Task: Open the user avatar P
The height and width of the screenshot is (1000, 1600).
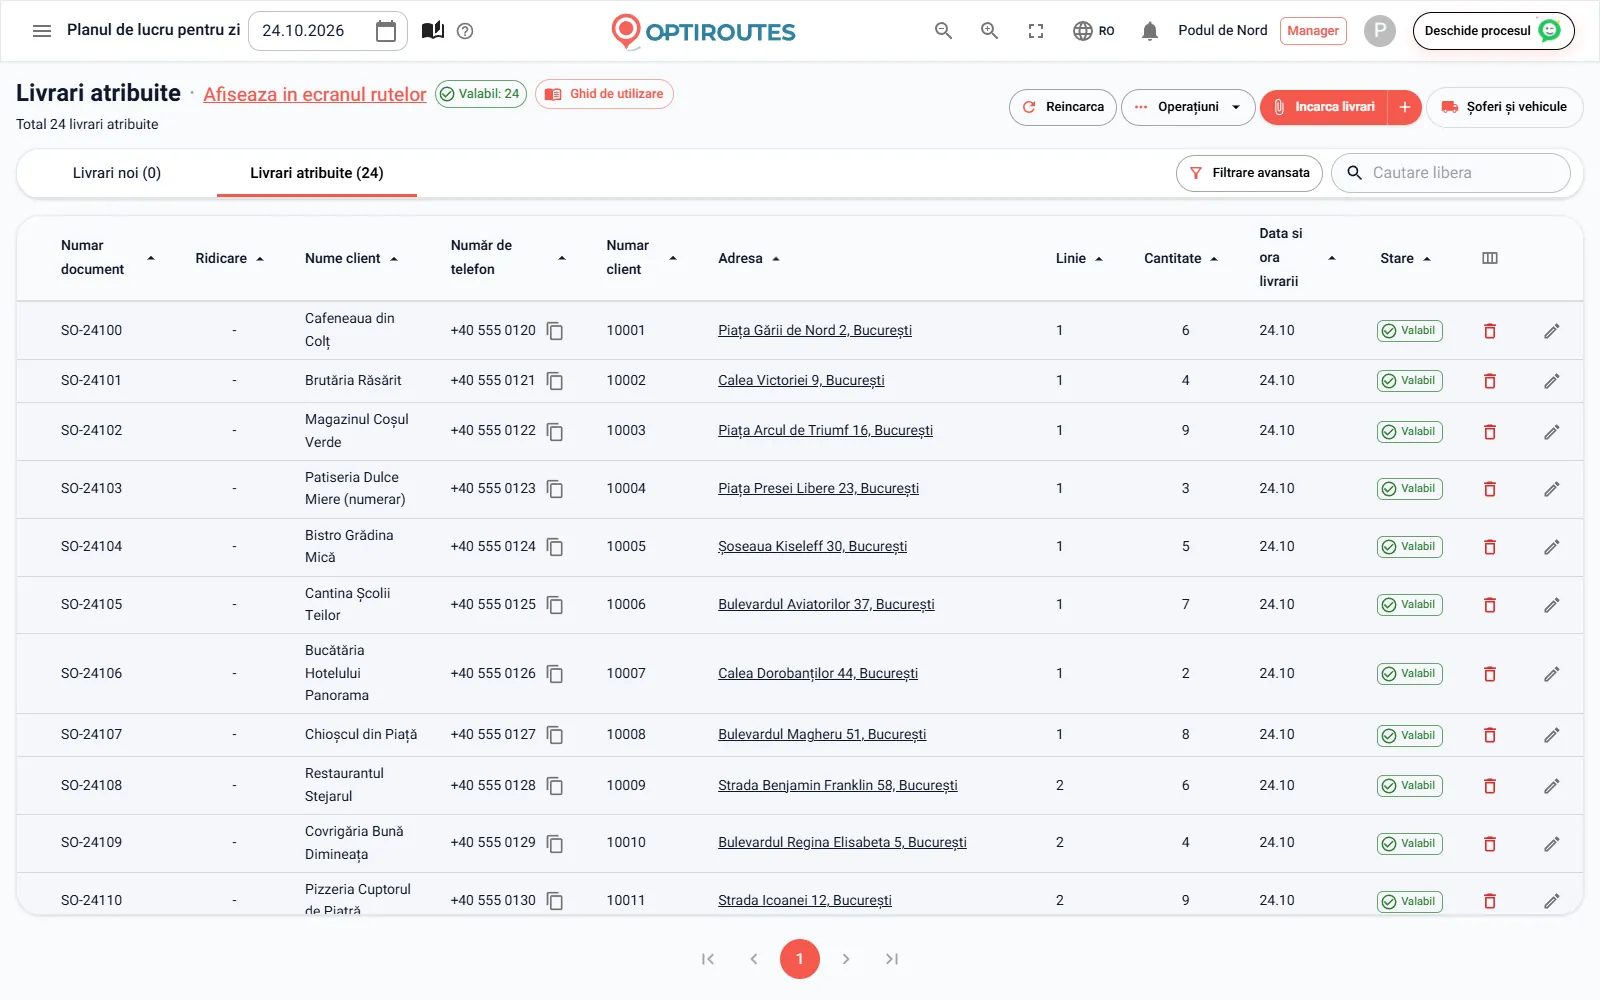Action: click(x=1380, y=31)
